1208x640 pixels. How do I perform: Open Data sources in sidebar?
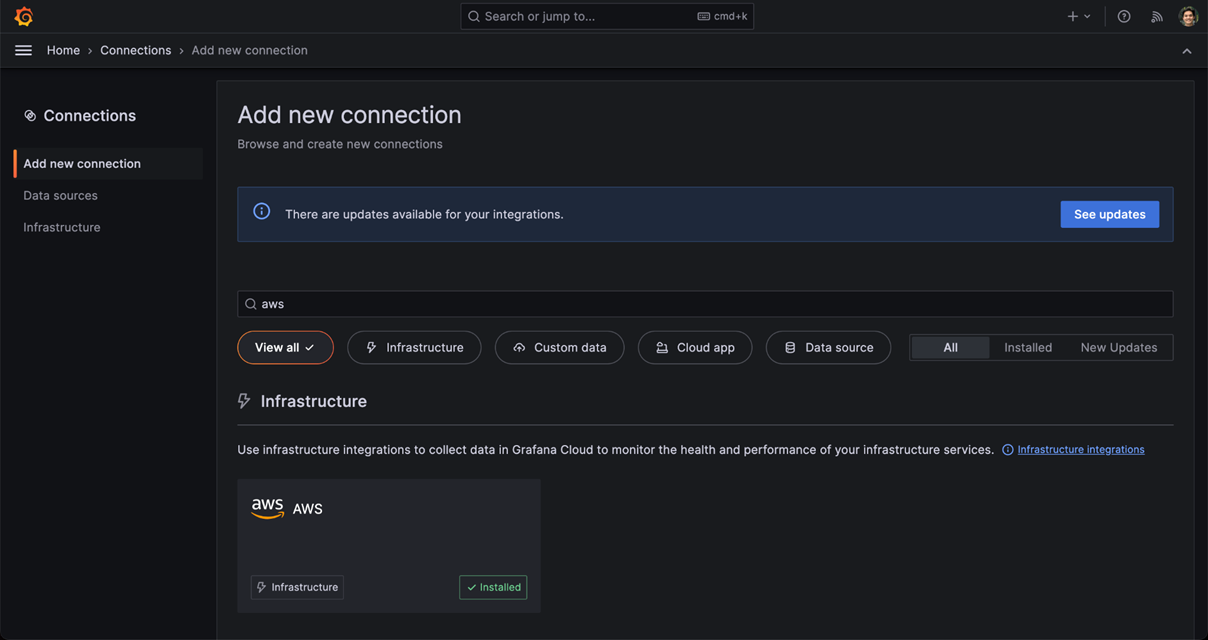click(x=61, y=196)
